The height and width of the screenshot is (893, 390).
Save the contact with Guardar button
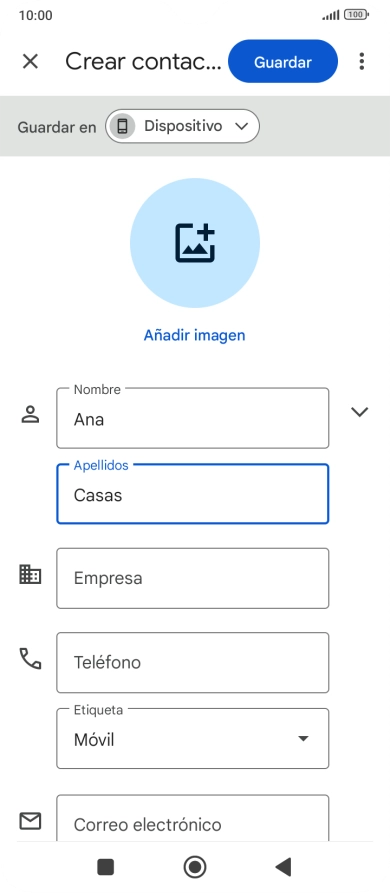pyautogui.click(x=283, y=62)
